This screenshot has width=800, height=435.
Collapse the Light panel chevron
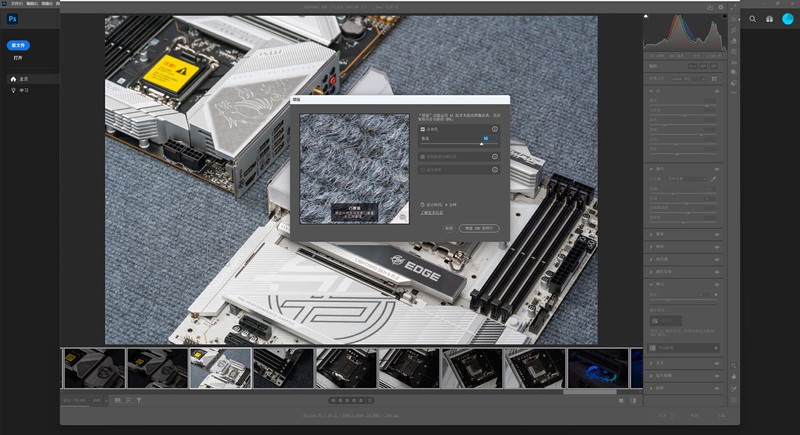[651, 91]
